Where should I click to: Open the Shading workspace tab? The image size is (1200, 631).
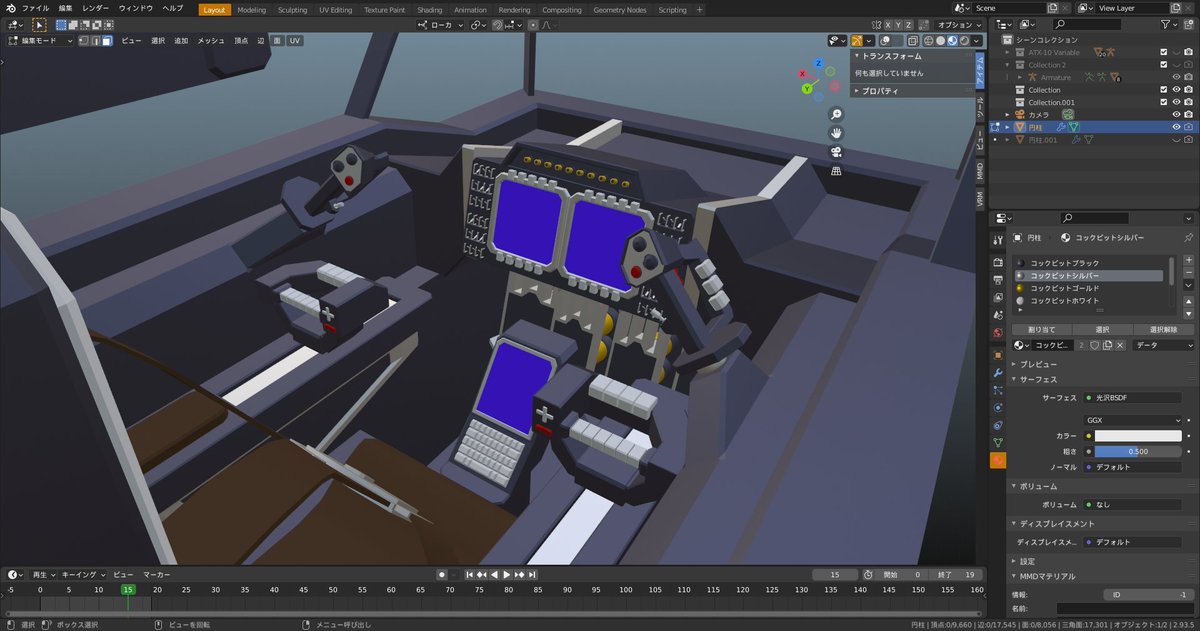click(429, 10)
